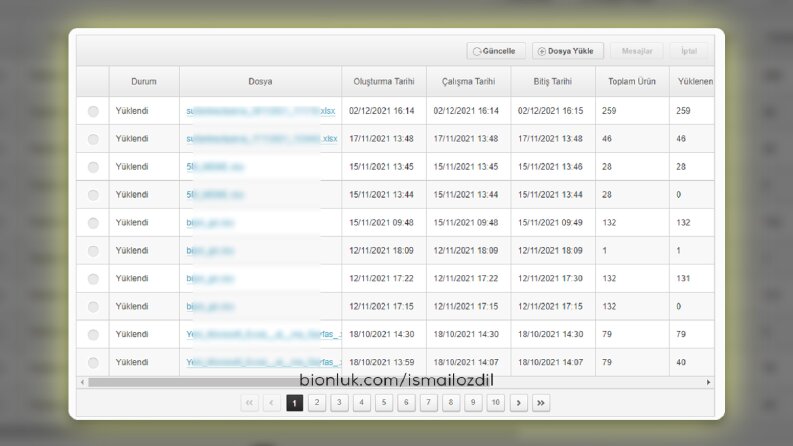Viewport: 793px width, 446px height.
Task: Sort by Dosya column header
Action: tap(260, 81)
